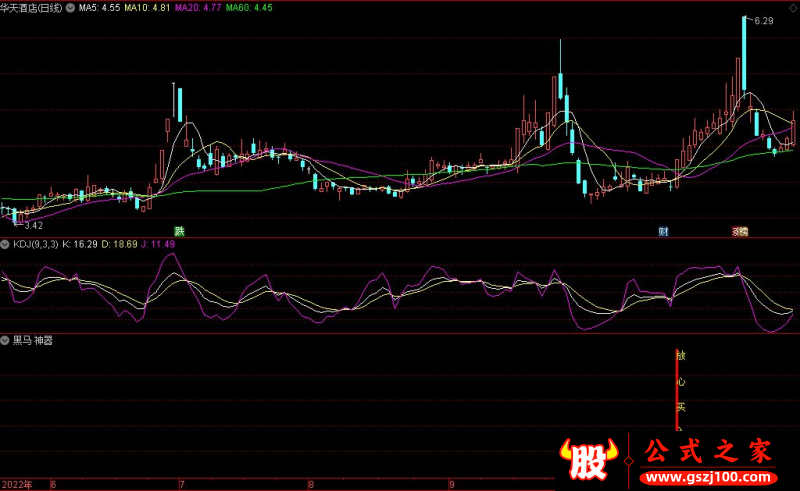This screenshot has width=800, height=491.
Task: Click the MA5: 4.55 legend label
Action: coord(99,7)
